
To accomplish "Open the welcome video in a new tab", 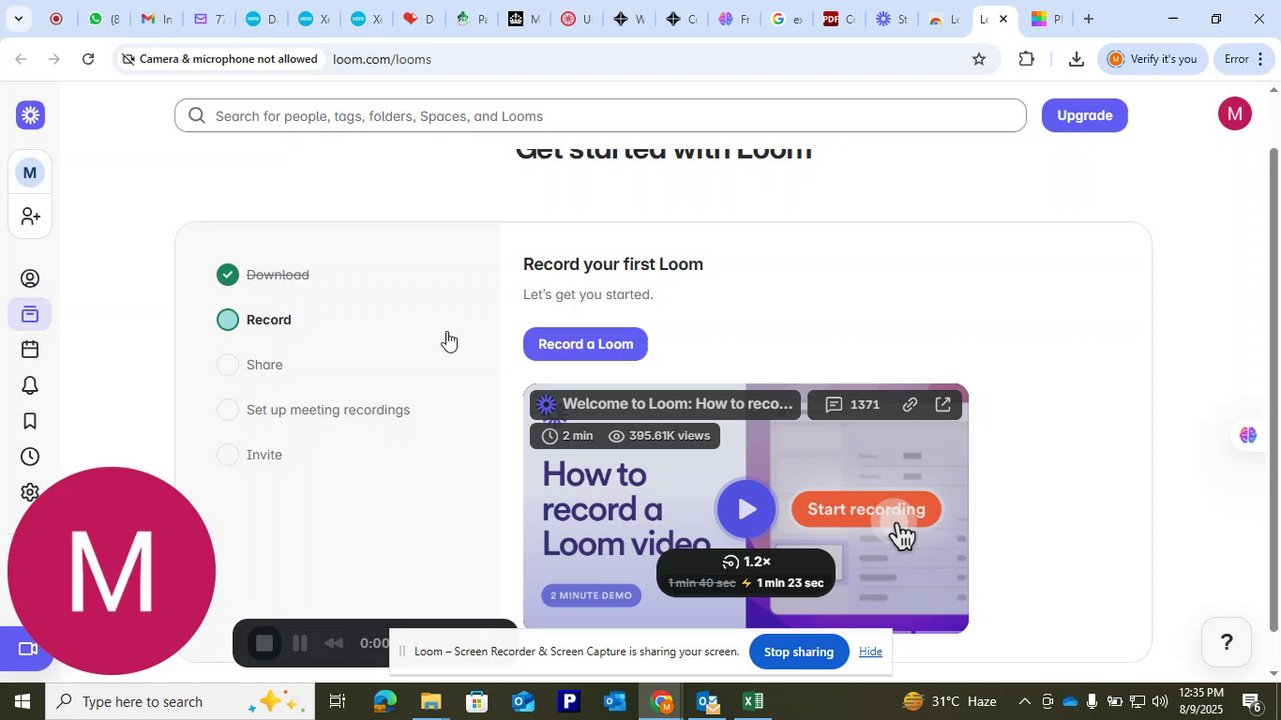I will (x=943, y=405).
